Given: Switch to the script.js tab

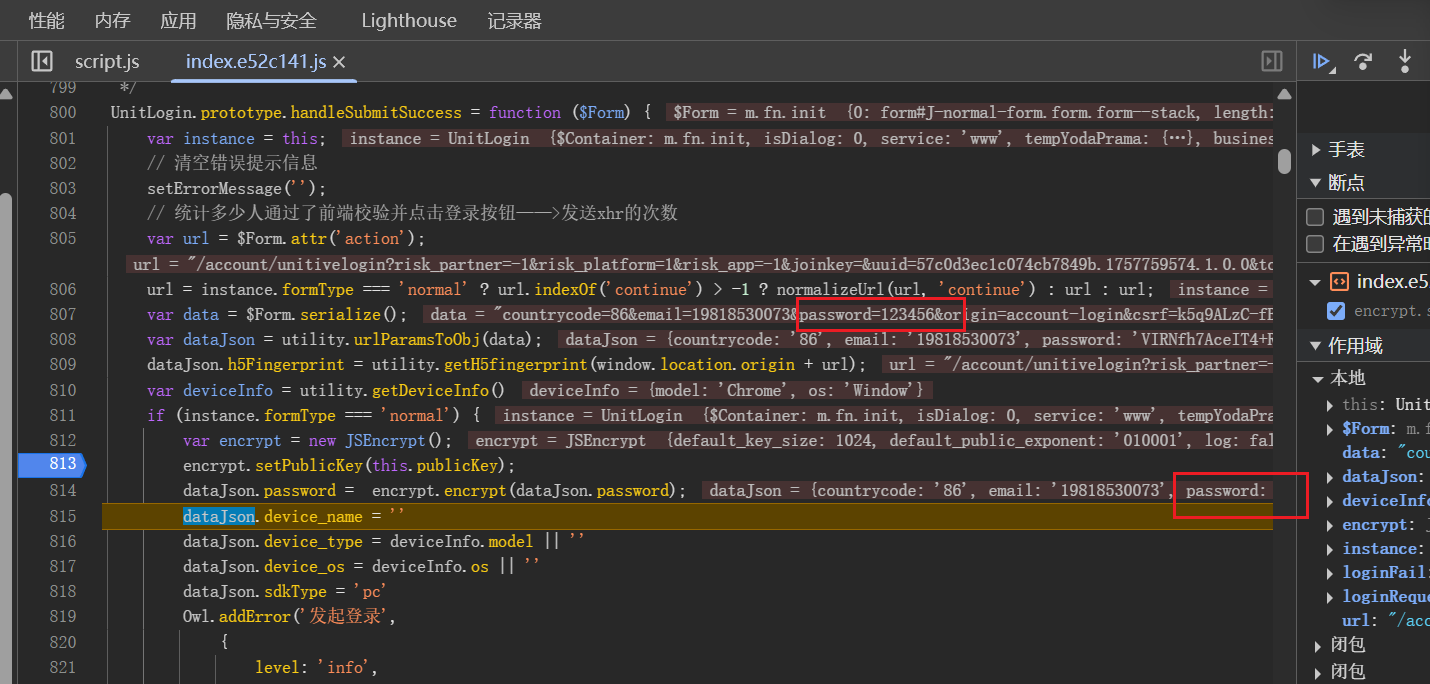Looking at the screenshot, I should (107, 62).
